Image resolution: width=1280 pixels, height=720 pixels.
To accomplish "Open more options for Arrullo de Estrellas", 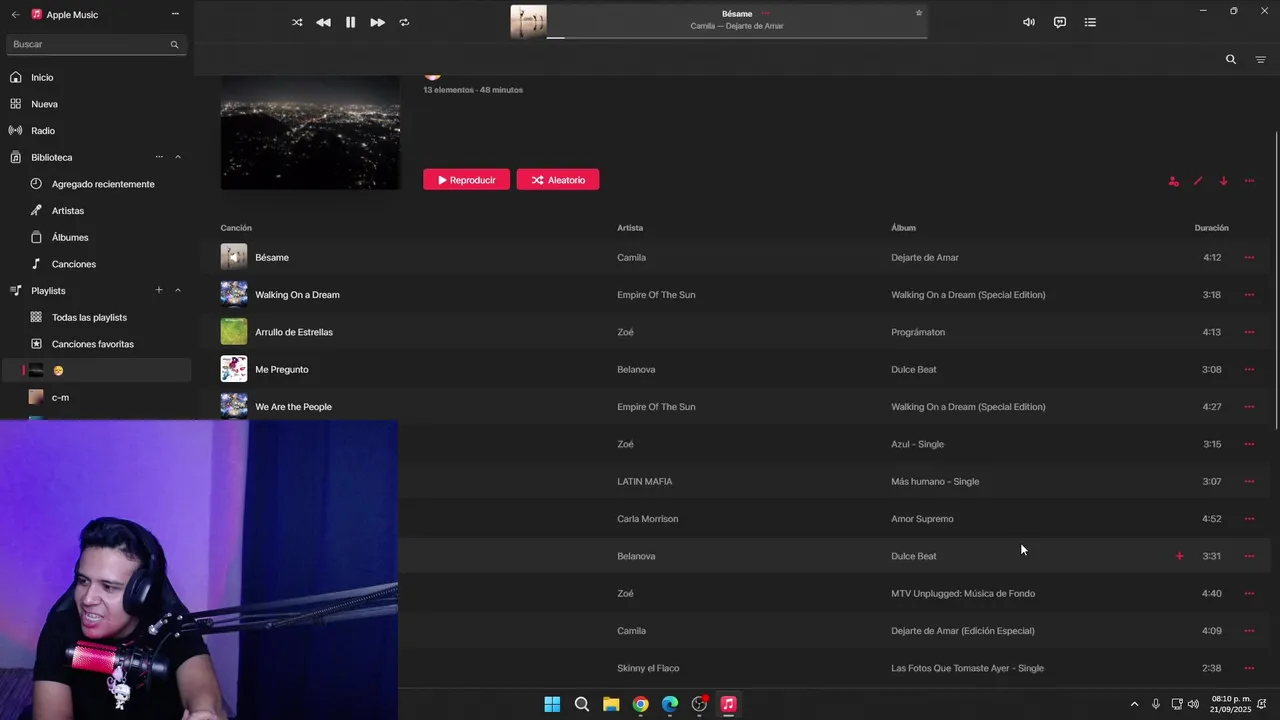I will click(x=1249, y=332).
